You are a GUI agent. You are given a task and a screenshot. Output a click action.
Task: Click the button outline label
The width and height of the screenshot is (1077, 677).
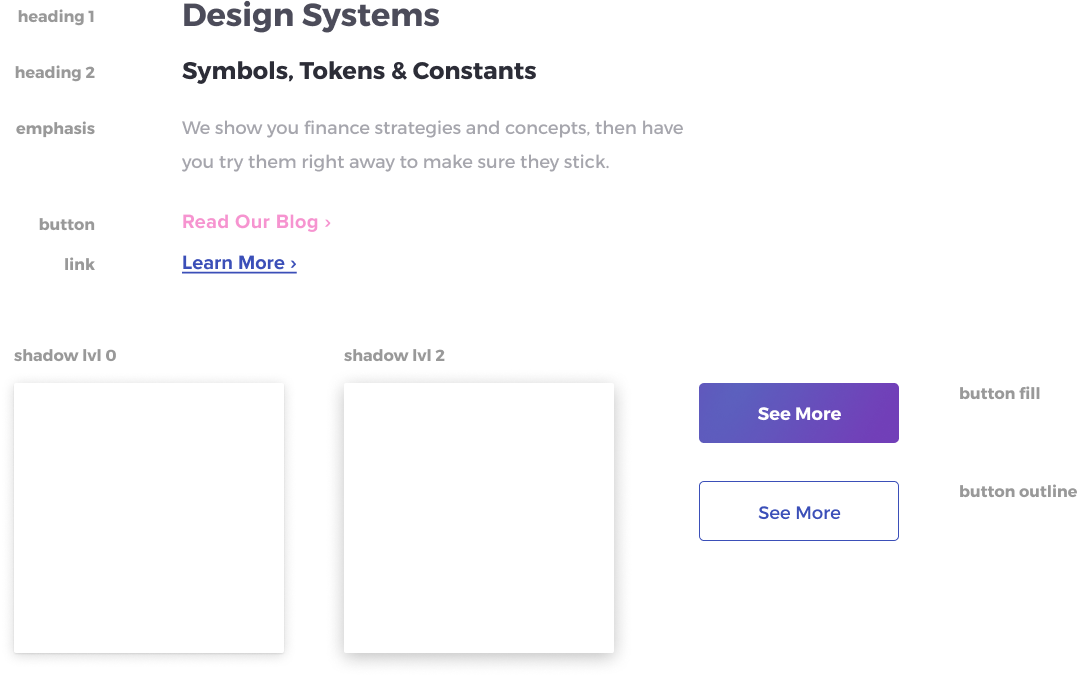pyautogui.click(x=1018, y=492)
